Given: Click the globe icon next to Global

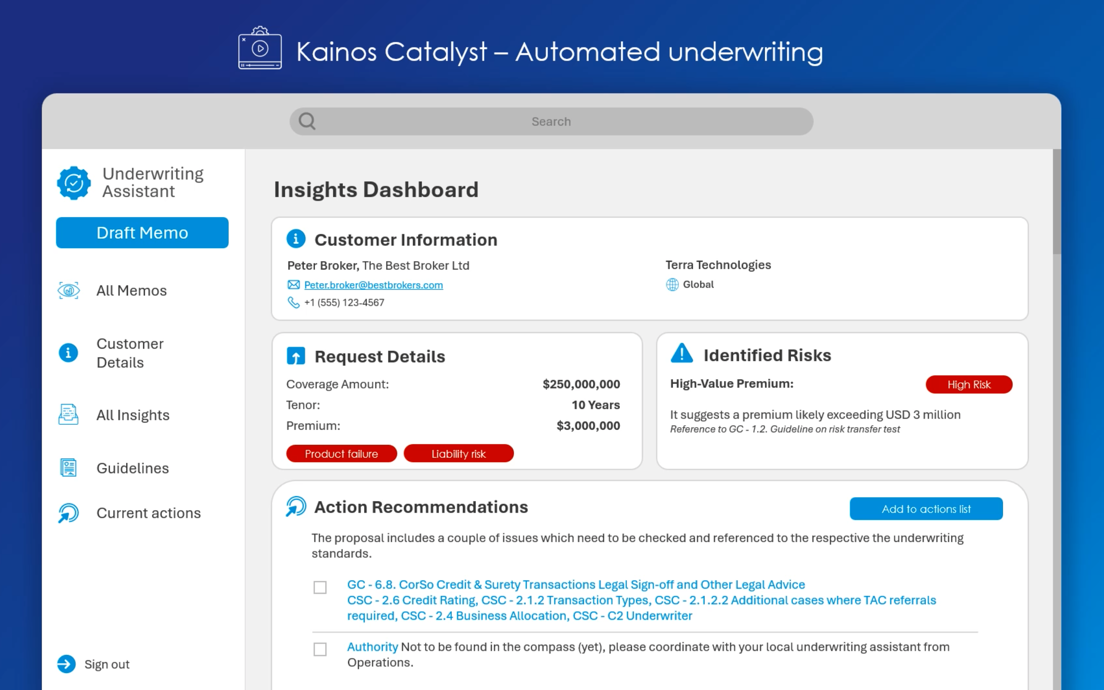Looking at the screenshot, I should tap(672, 284).
